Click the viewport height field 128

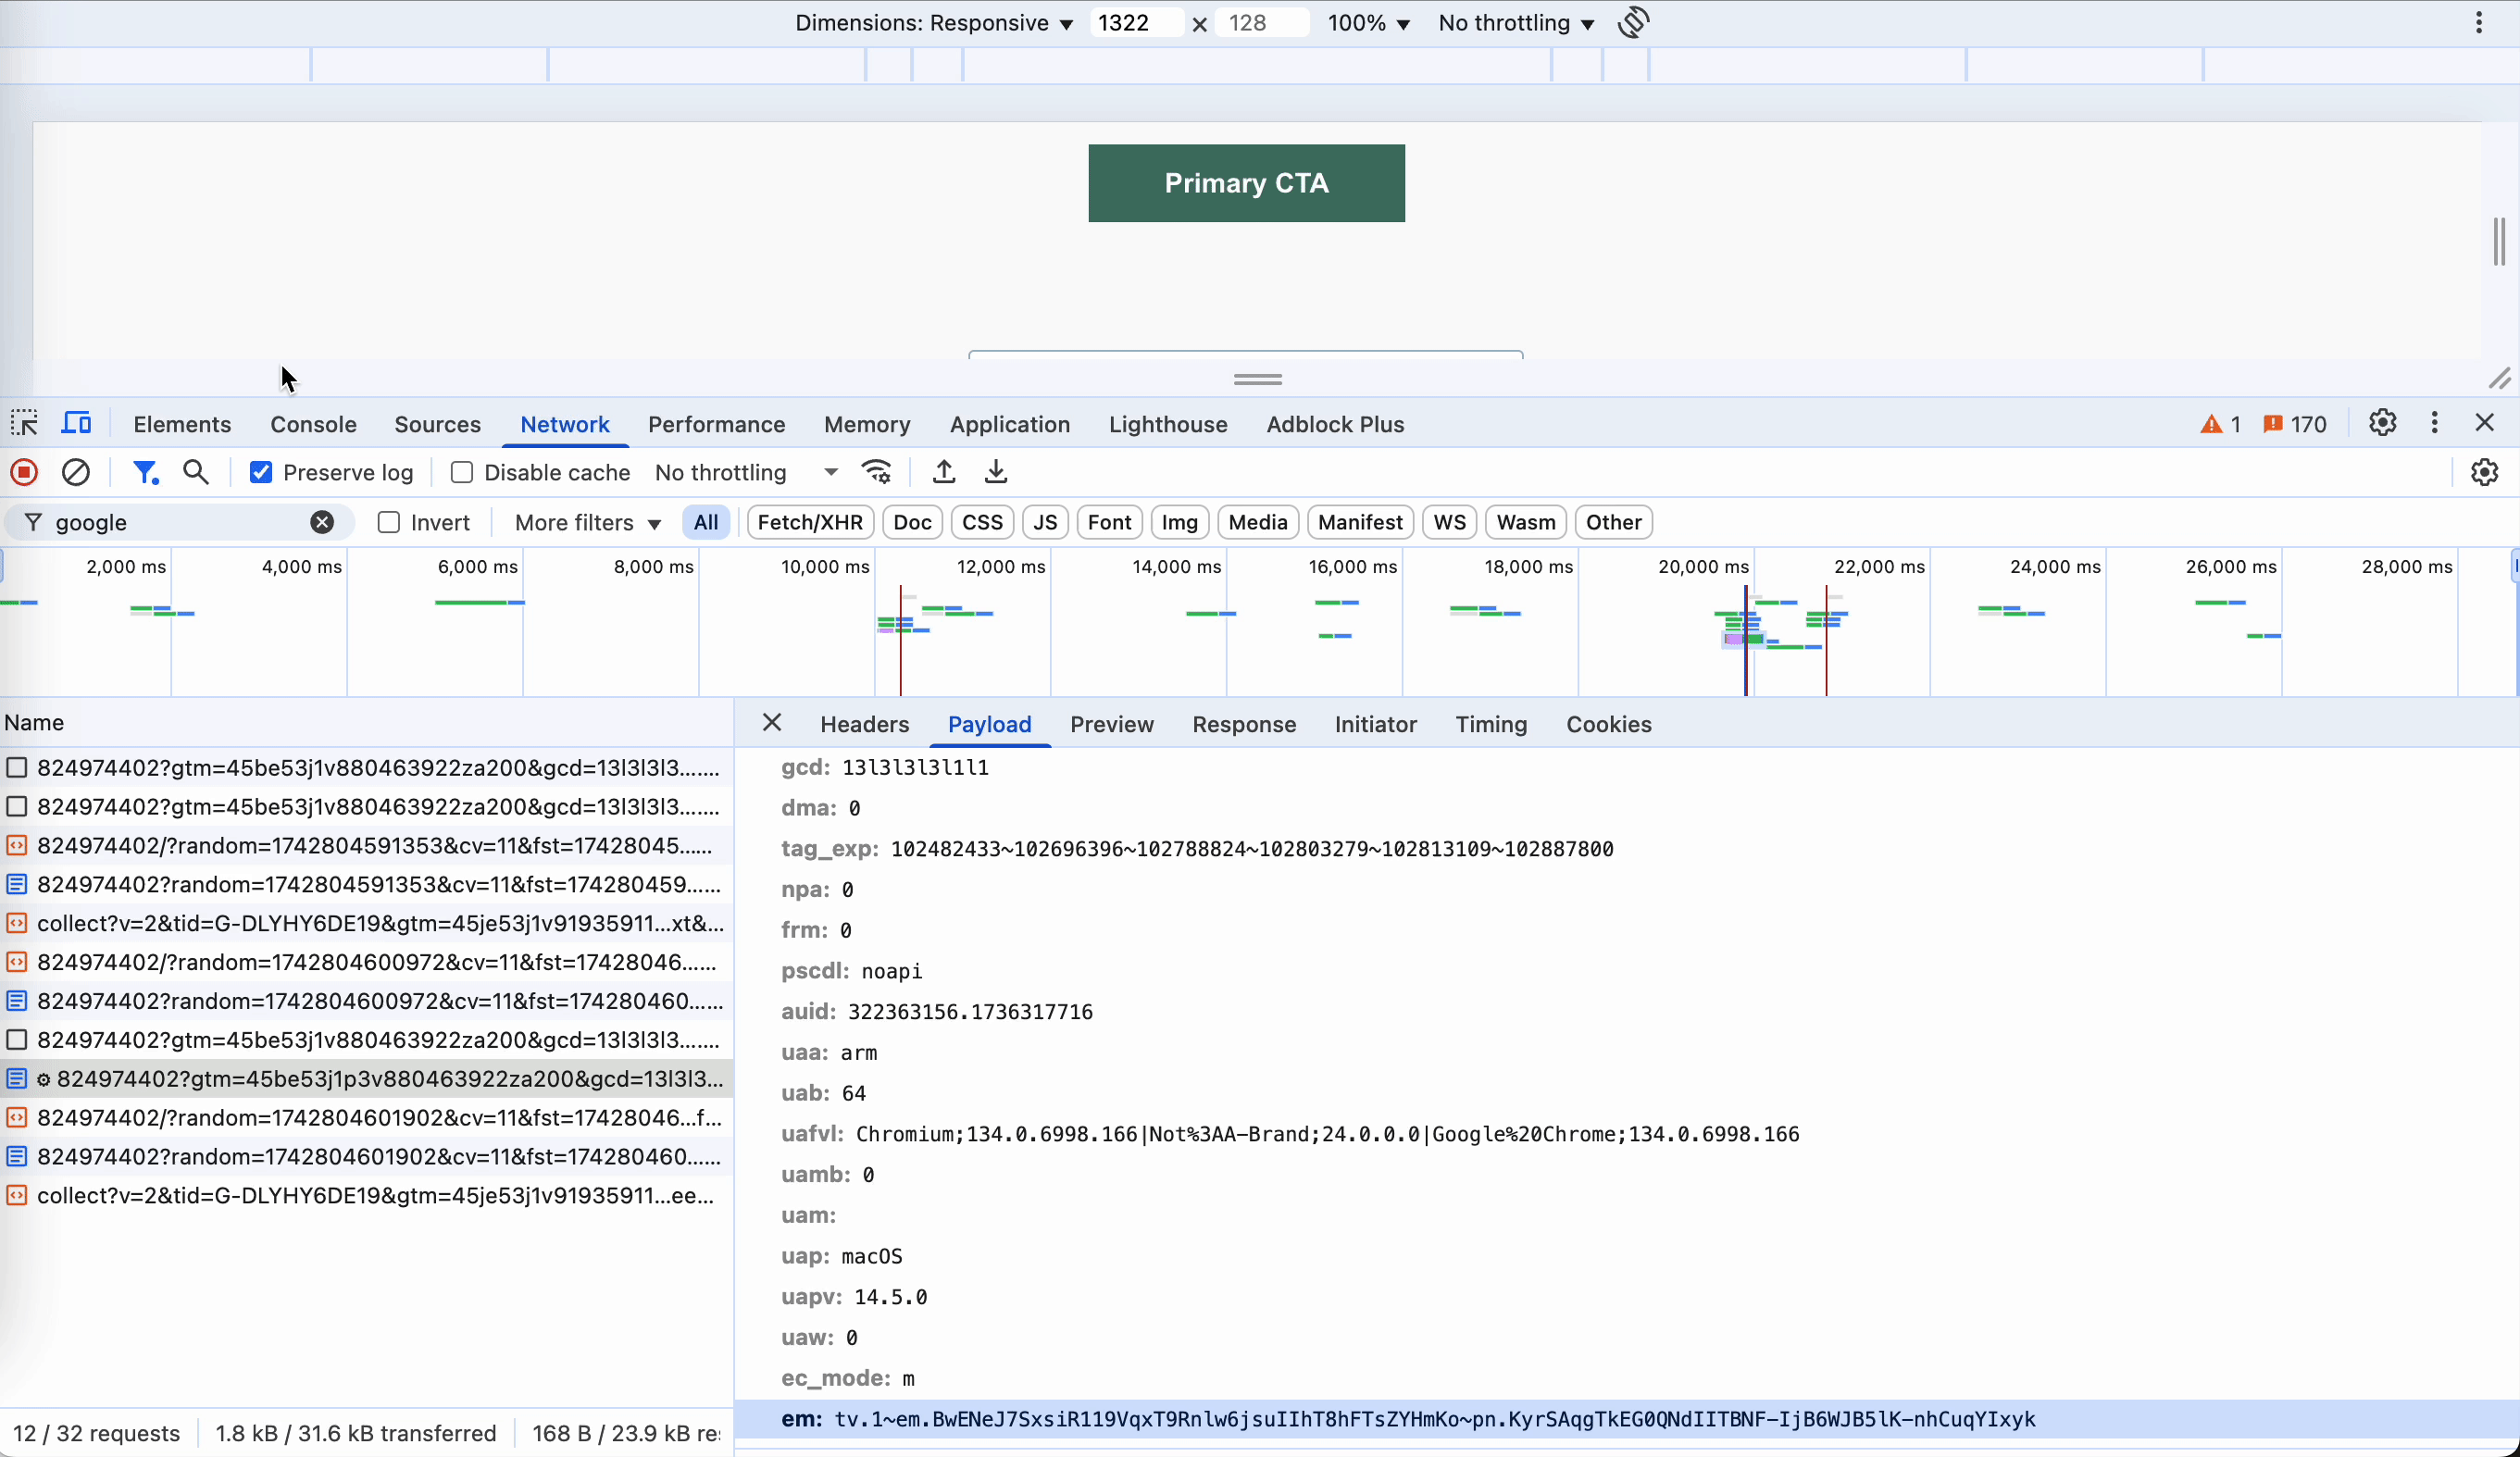click(1262, 23)
